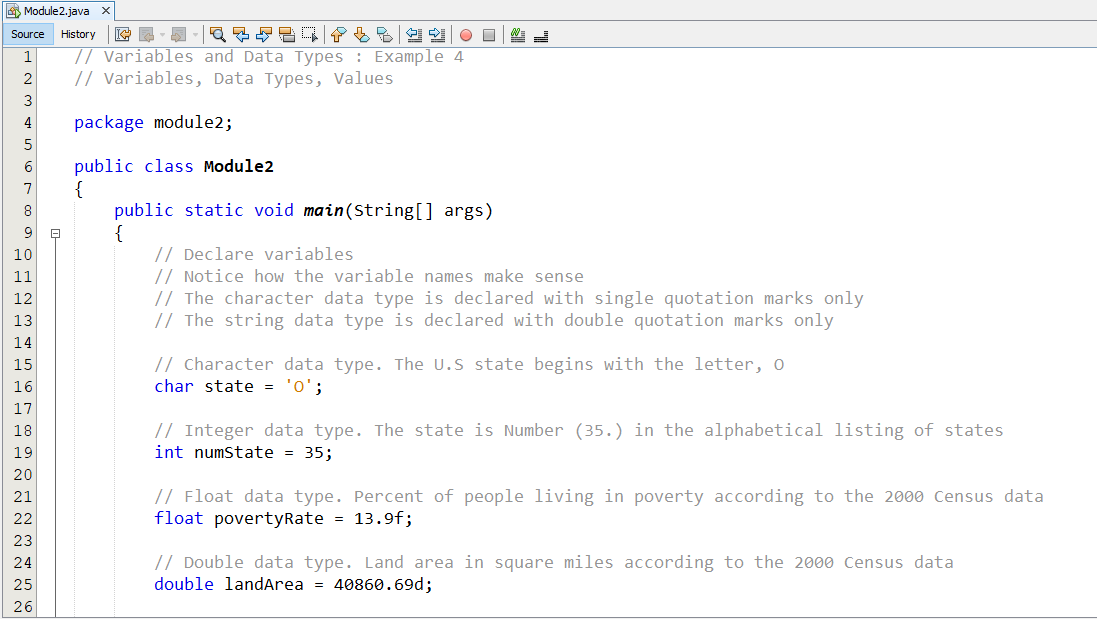Click the Last Edit position icon
This screenshot has height=619, width=1097.
pos(123,35)
